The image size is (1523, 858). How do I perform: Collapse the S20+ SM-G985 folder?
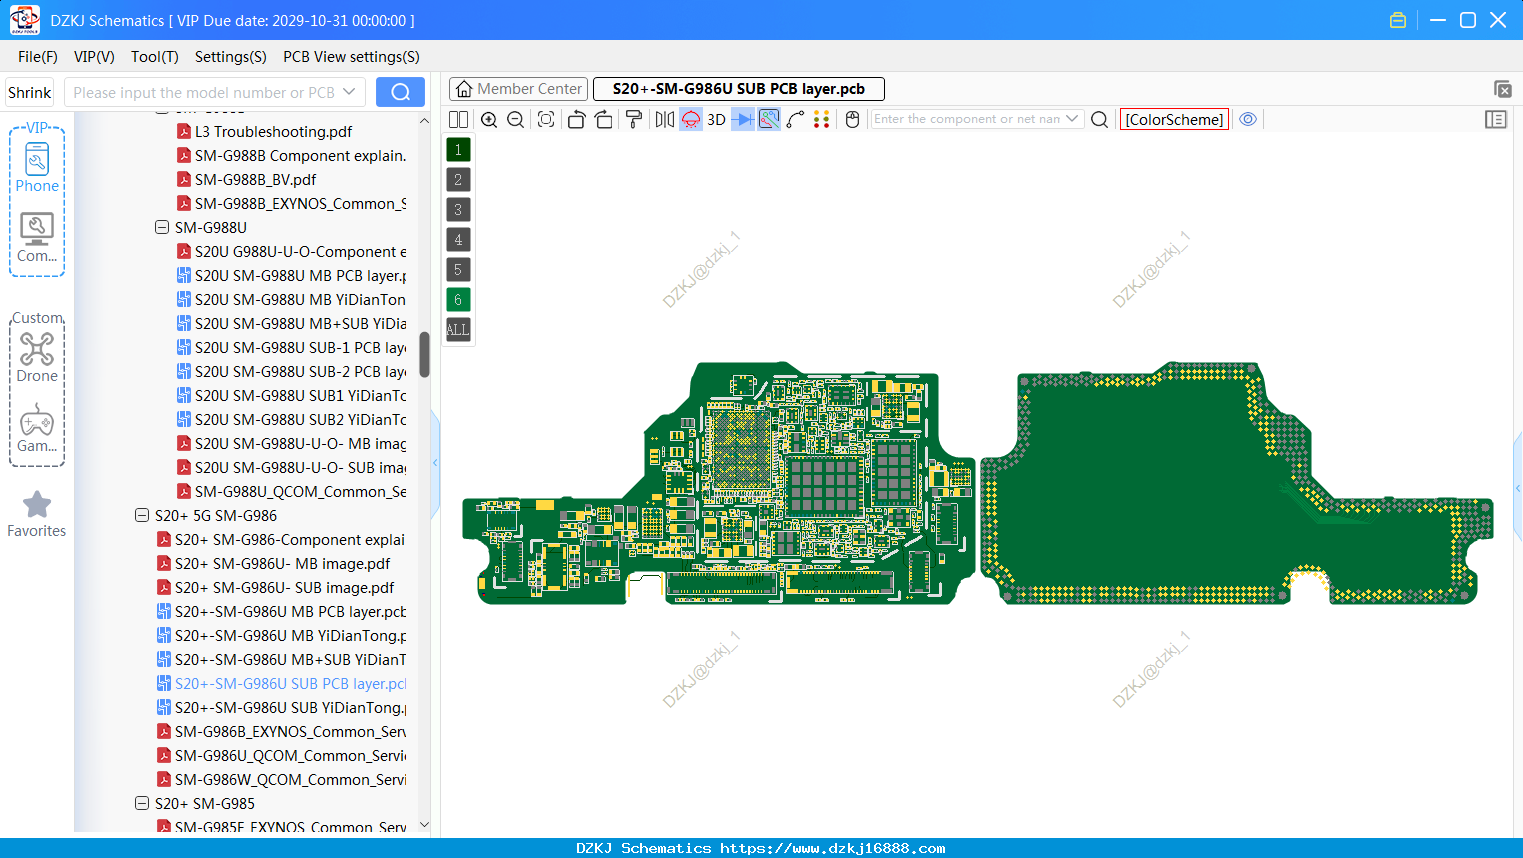[x=141, y=803]
